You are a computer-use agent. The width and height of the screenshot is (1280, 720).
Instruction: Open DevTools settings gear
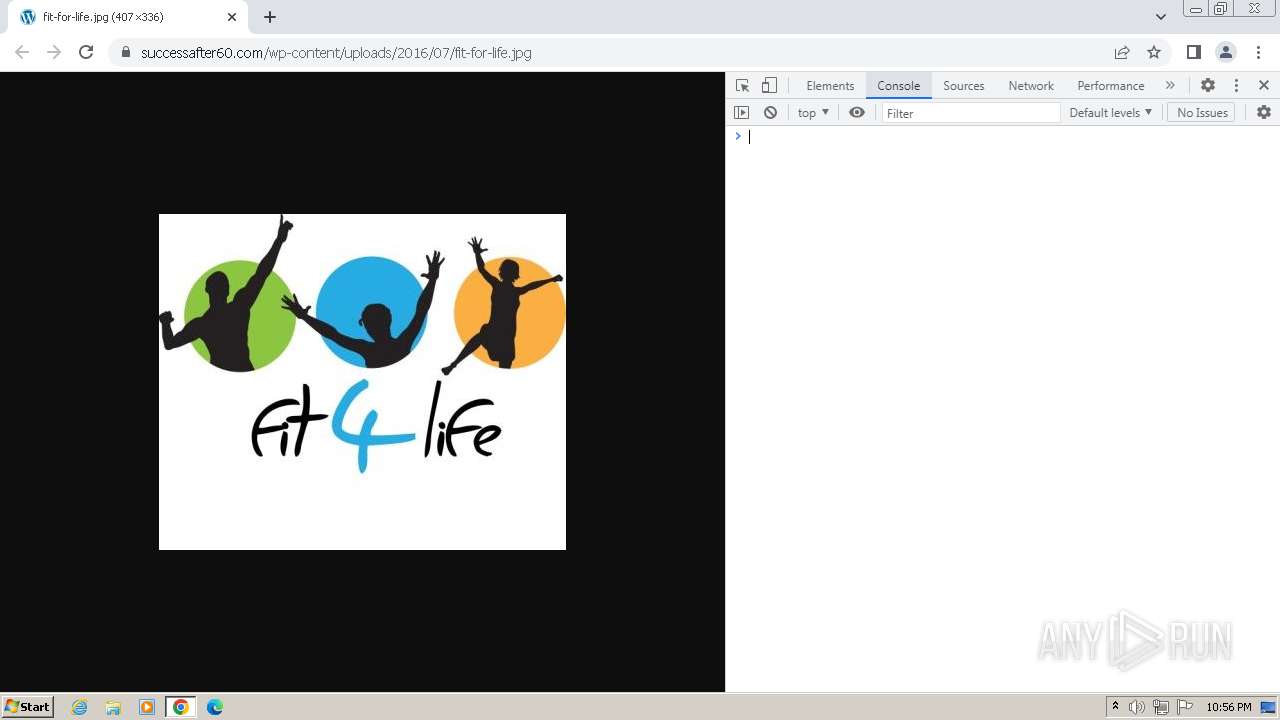click(1208, 86)
